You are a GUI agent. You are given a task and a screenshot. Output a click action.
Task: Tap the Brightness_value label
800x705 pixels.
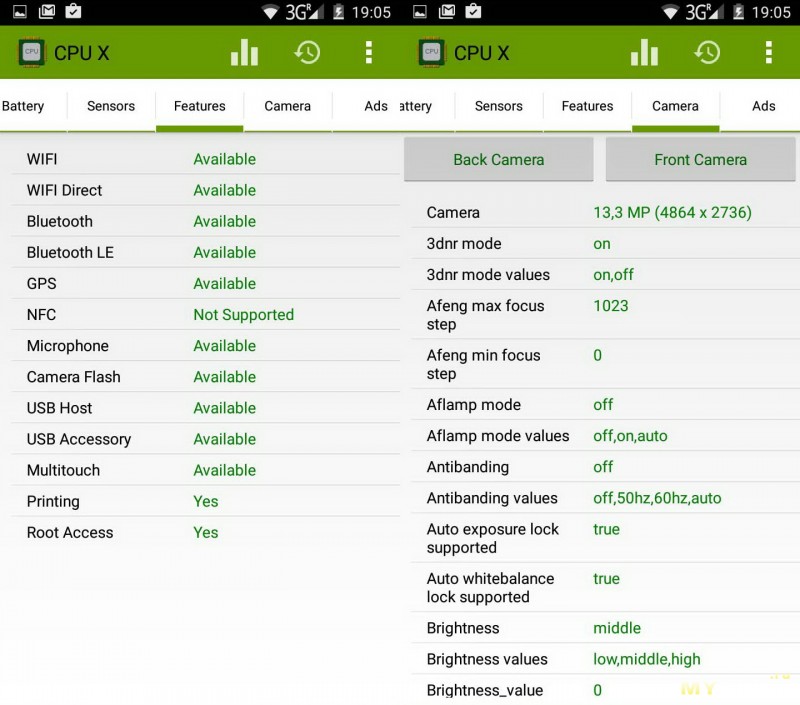485,690
